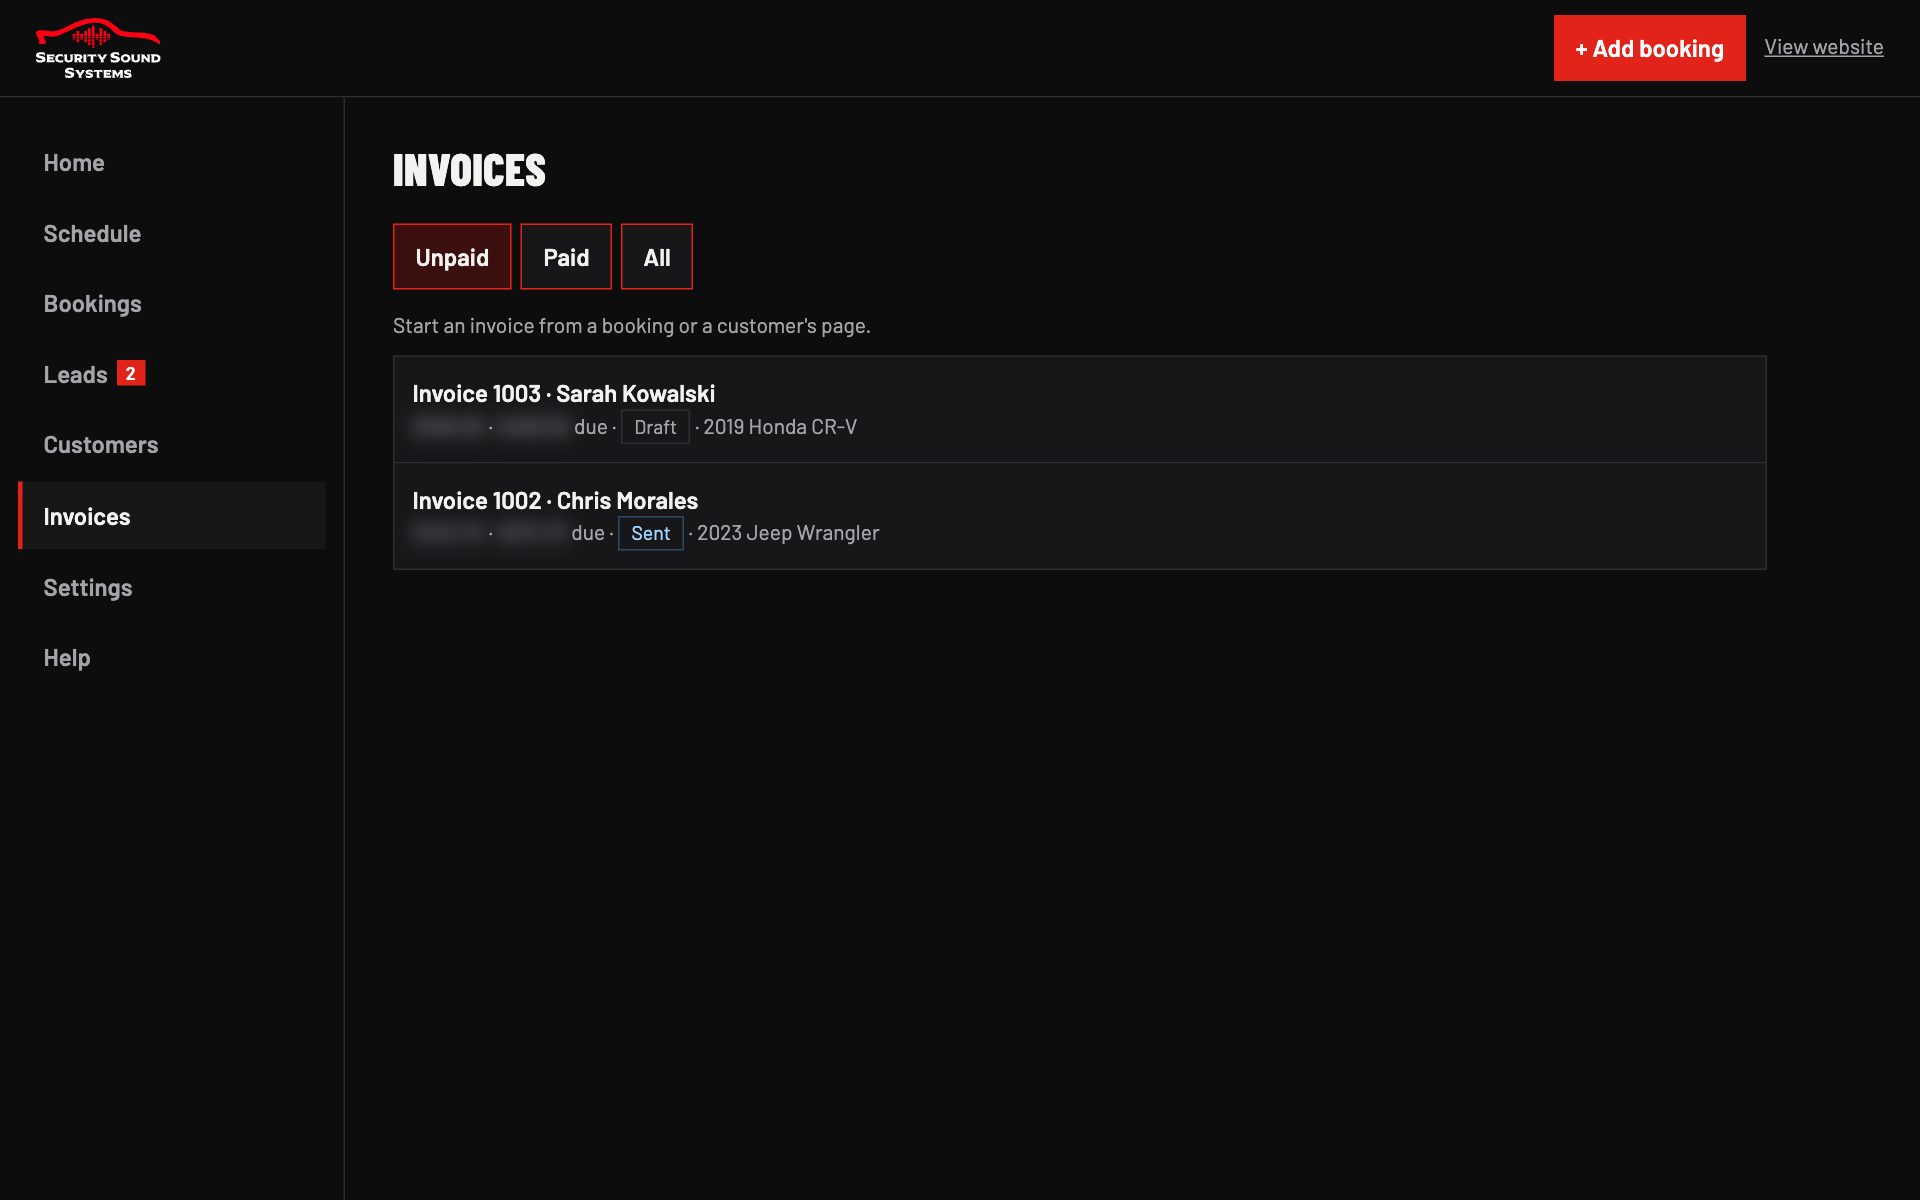
Task: Click the 'Start an invoice from a booking' hint
Action: click(632, 326)
